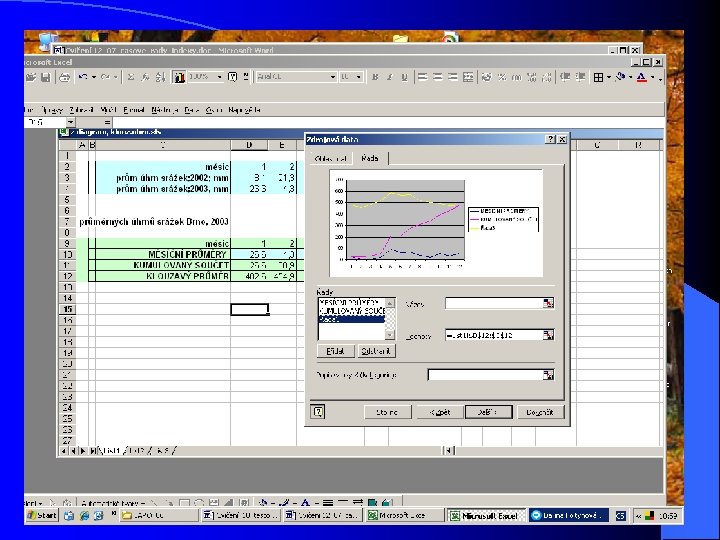Click the Sort Ascending A-Z icon
720x540 pixels.
point(160,77)
